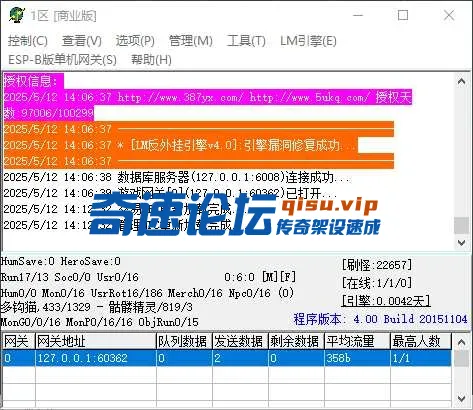Screen dimensions: 473x410
Task: Click the application icon in title bar
Action: 17,15
